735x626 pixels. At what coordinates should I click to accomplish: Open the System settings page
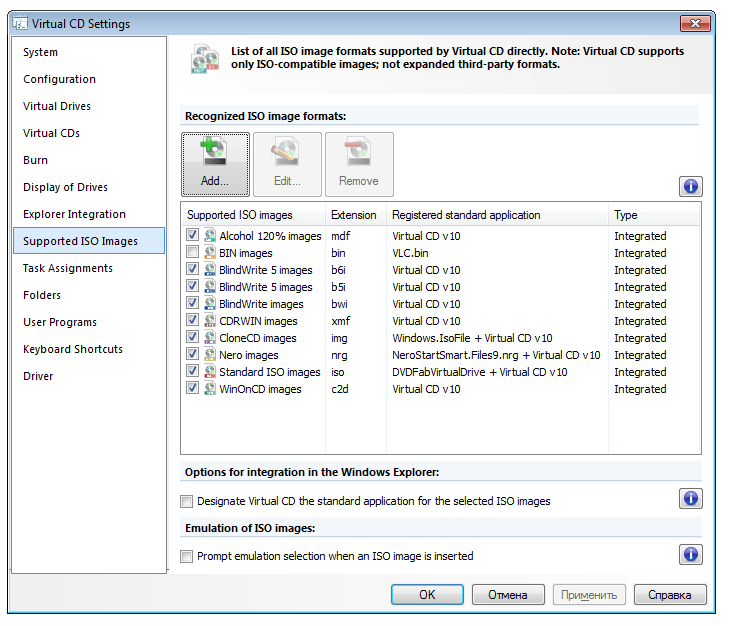(89, 52)
